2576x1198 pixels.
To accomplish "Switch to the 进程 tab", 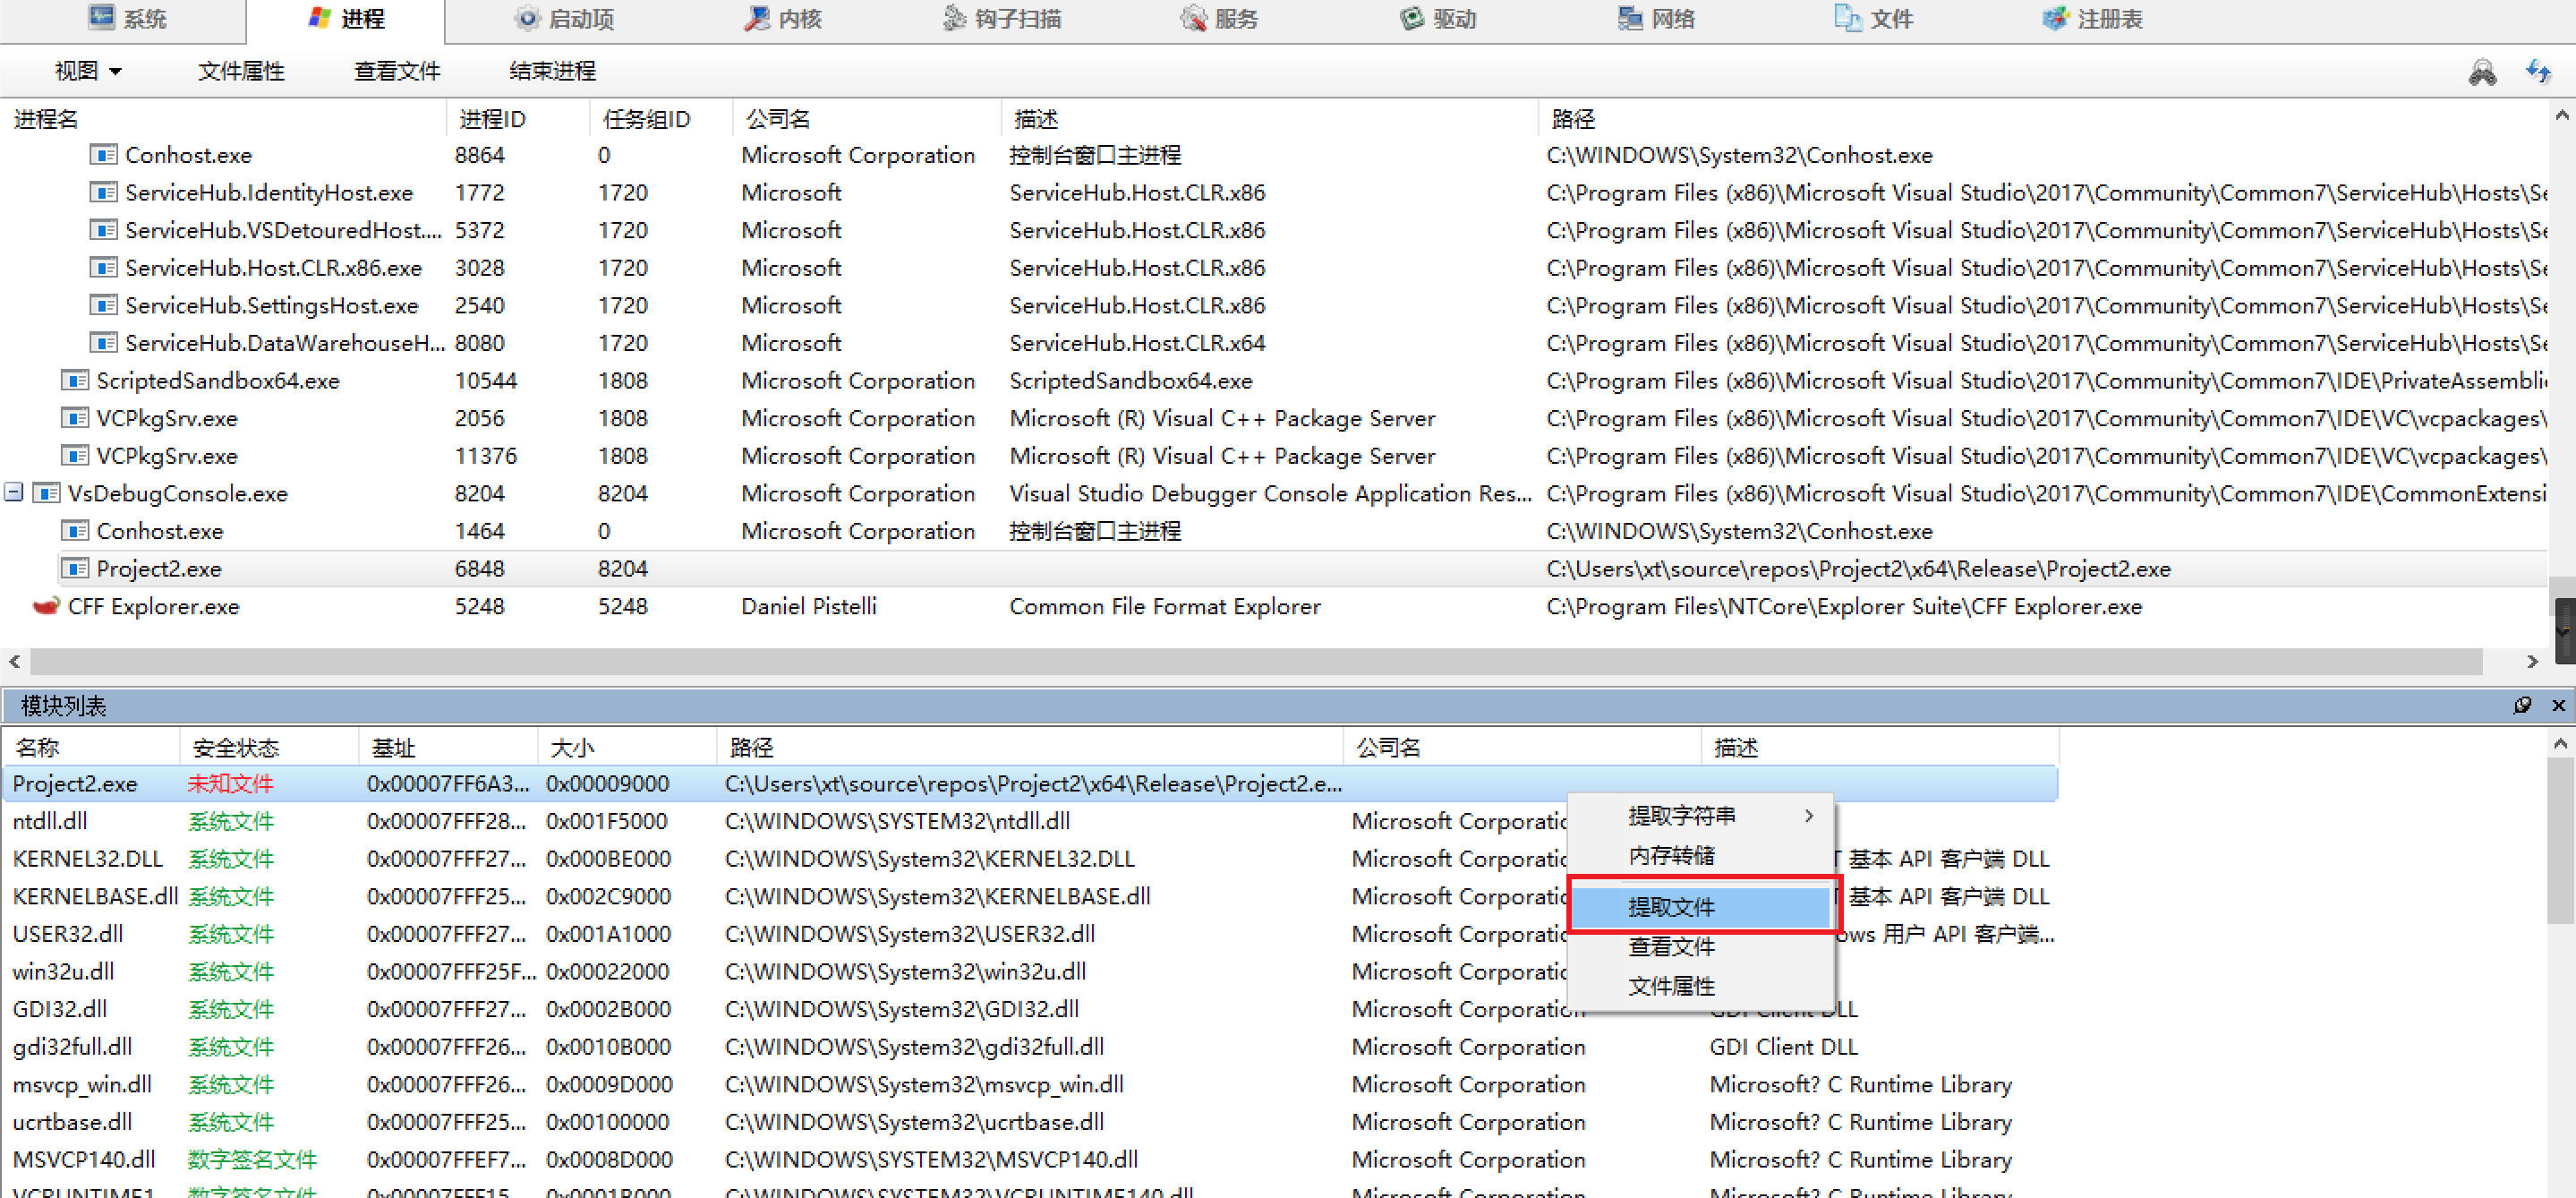I will 346,19.
